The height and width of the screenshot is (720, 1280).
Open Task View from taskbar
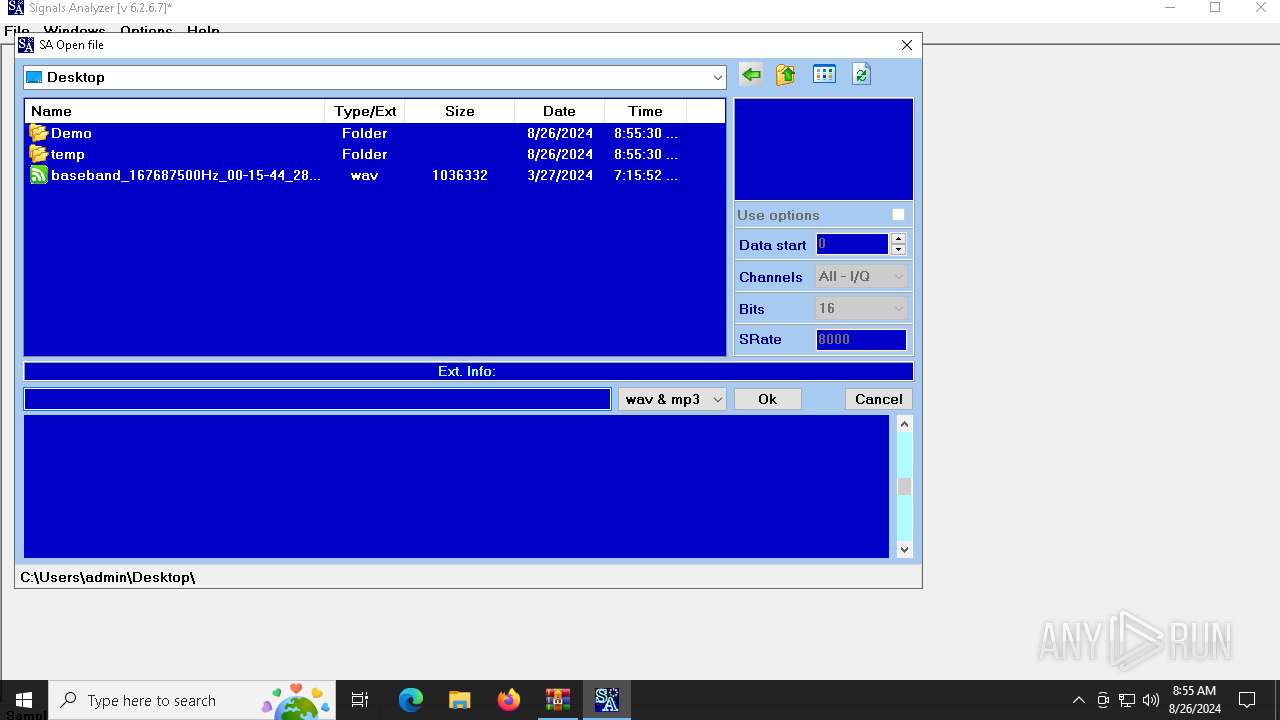pos(360,700)
